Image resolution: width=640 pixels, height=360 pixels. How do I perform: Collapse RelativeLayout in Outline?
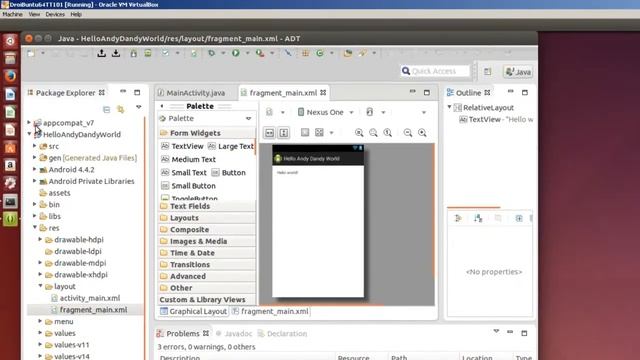[449, 107]
